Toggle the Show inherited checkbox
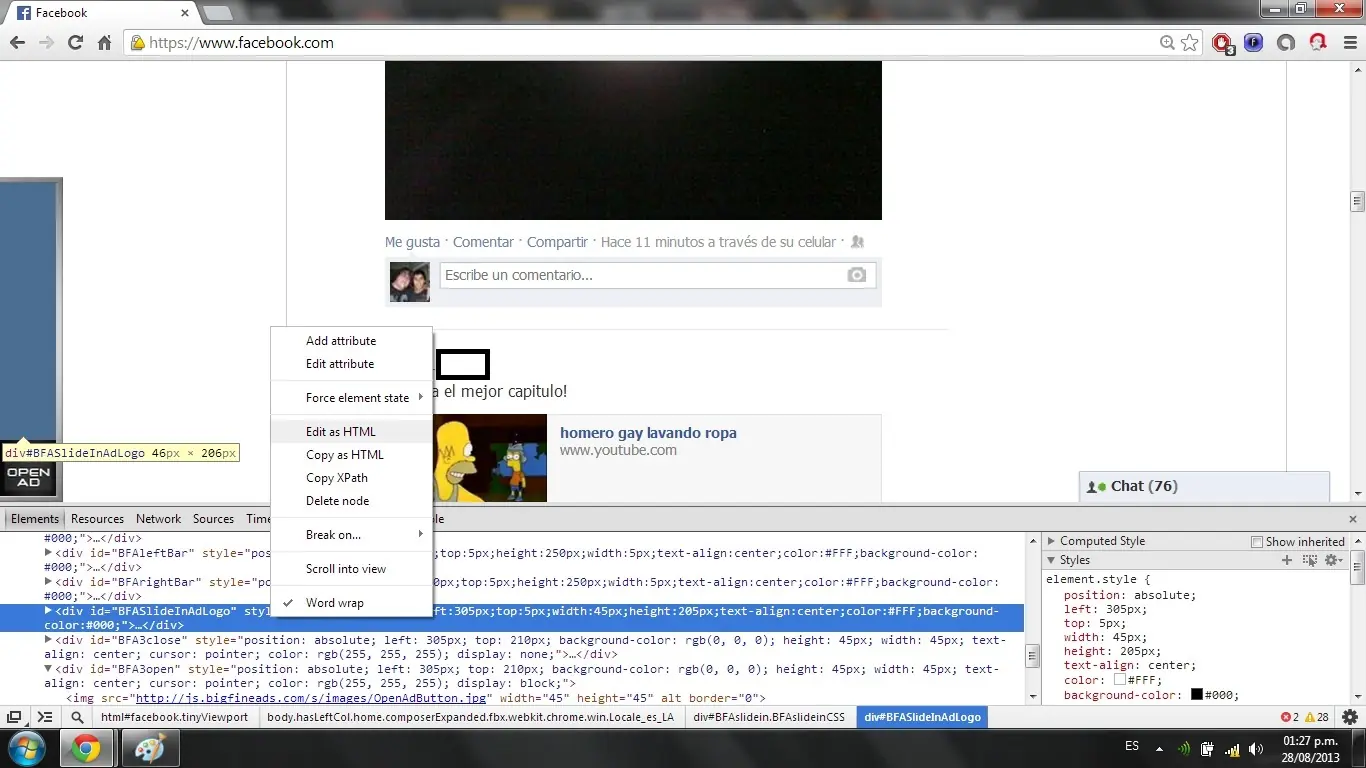1366x768 pixels. [1257, 542]
